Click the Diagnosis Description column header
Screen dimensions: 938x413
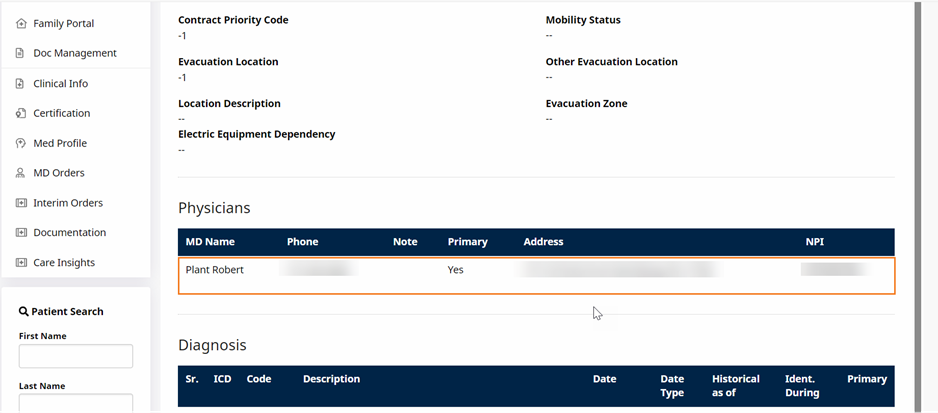(x=331, y=379)
